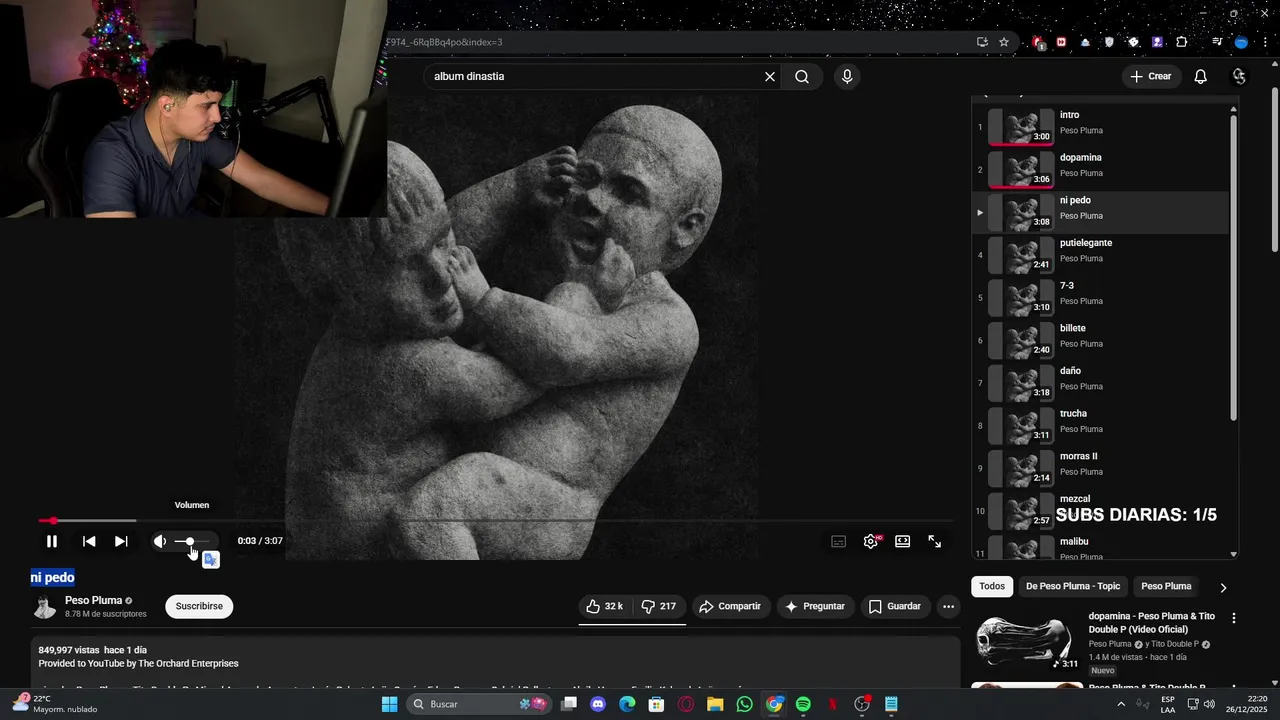This screenshot has height=720, width=1280.
Task: Start voice search with microphone icon
Action: (x=847, y=76)
